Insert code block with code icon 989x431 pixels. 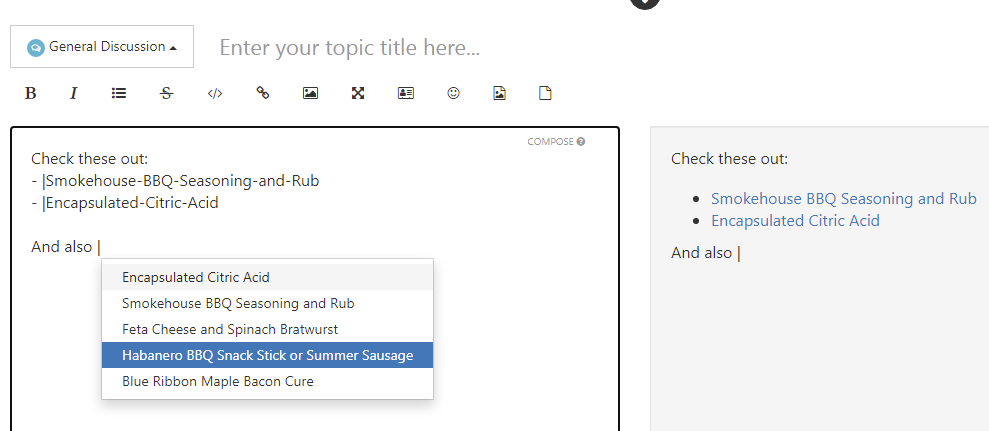(215, 93)
